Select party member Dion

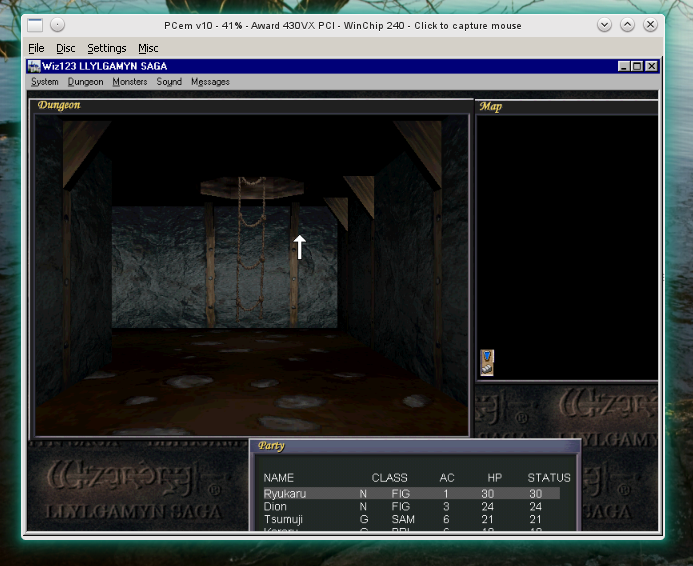pyautogui.click(x=275, y=507)
